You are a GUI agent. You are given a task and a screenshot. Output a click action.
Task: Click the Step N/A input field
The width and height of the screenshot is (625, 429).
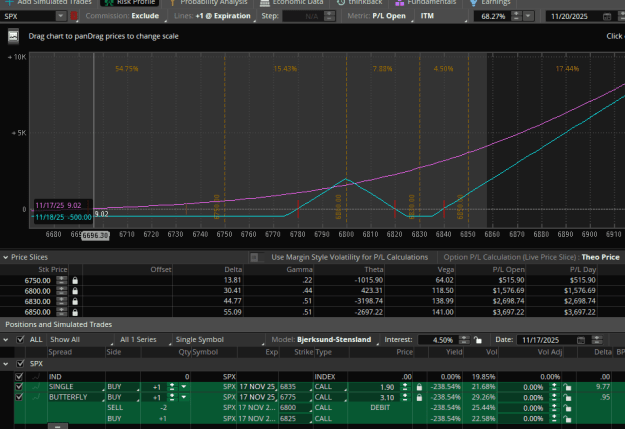pyautogui.click(x=303, y=16)
